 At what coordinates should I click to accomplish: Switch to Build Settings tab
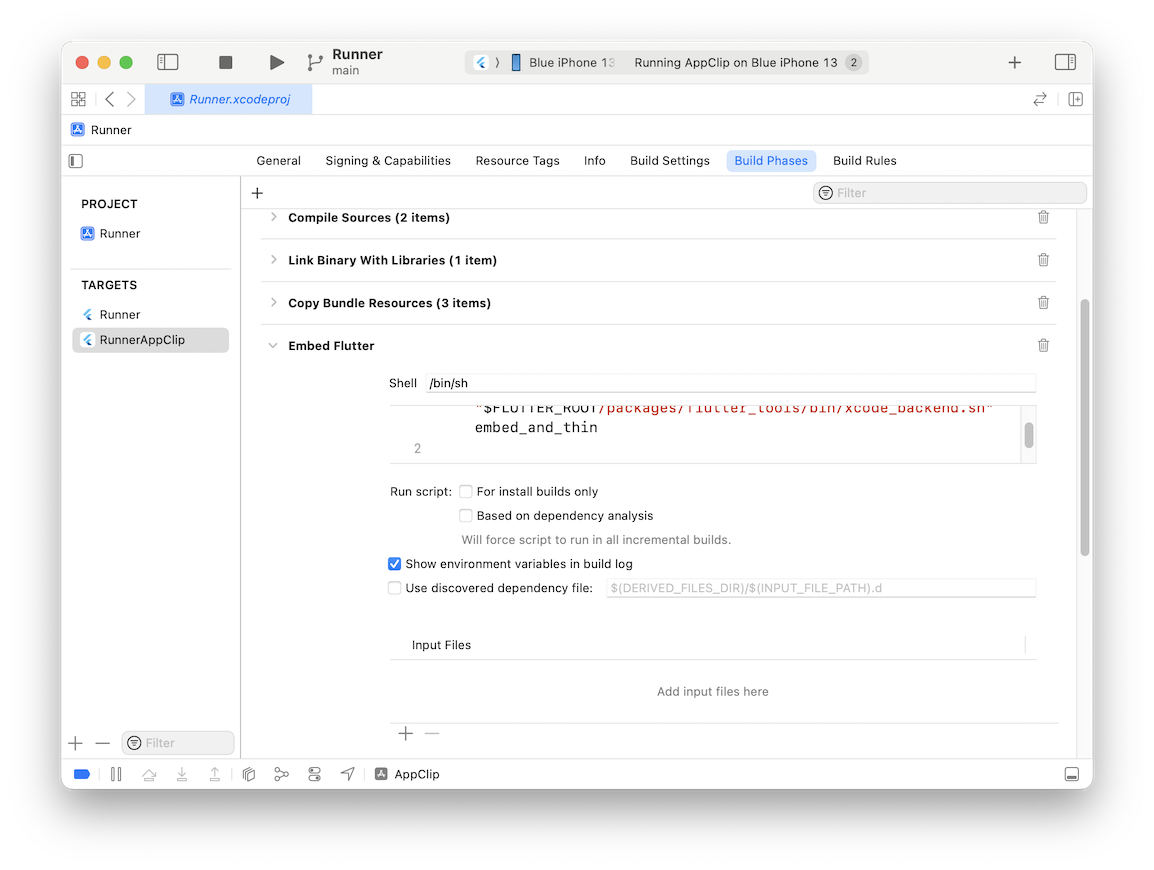pos(669,161)
